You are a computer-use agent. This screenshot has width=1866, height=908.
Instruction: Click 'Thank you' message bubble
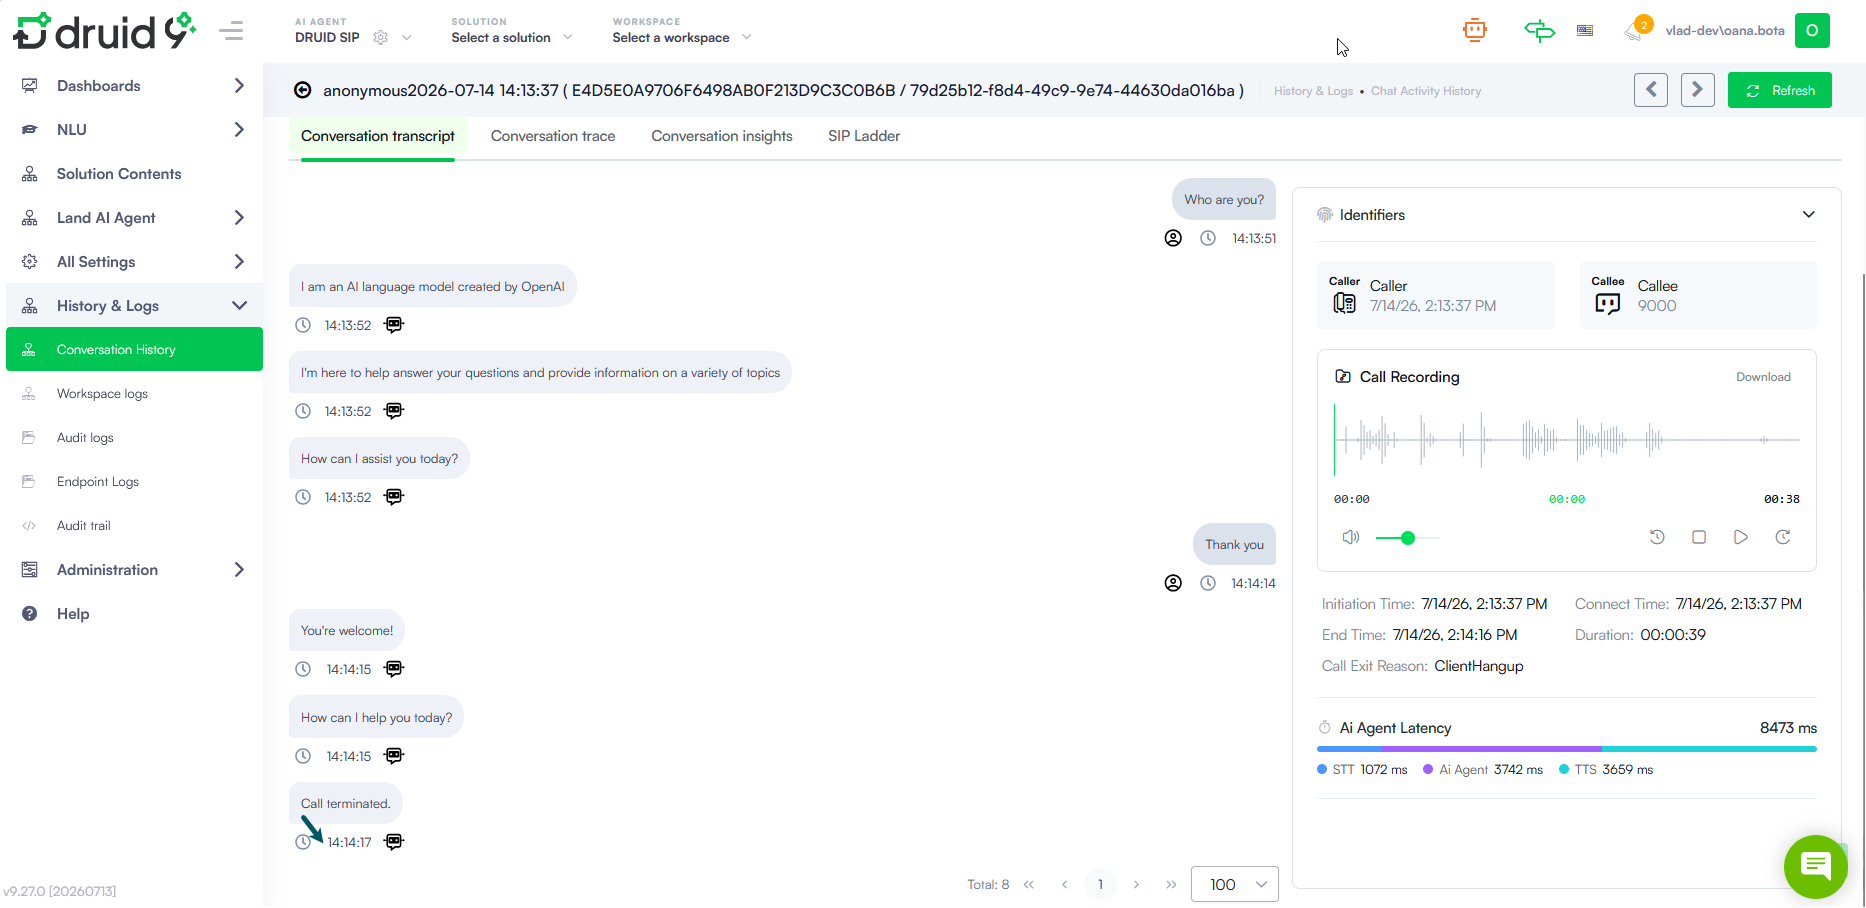coord(1234,545)
